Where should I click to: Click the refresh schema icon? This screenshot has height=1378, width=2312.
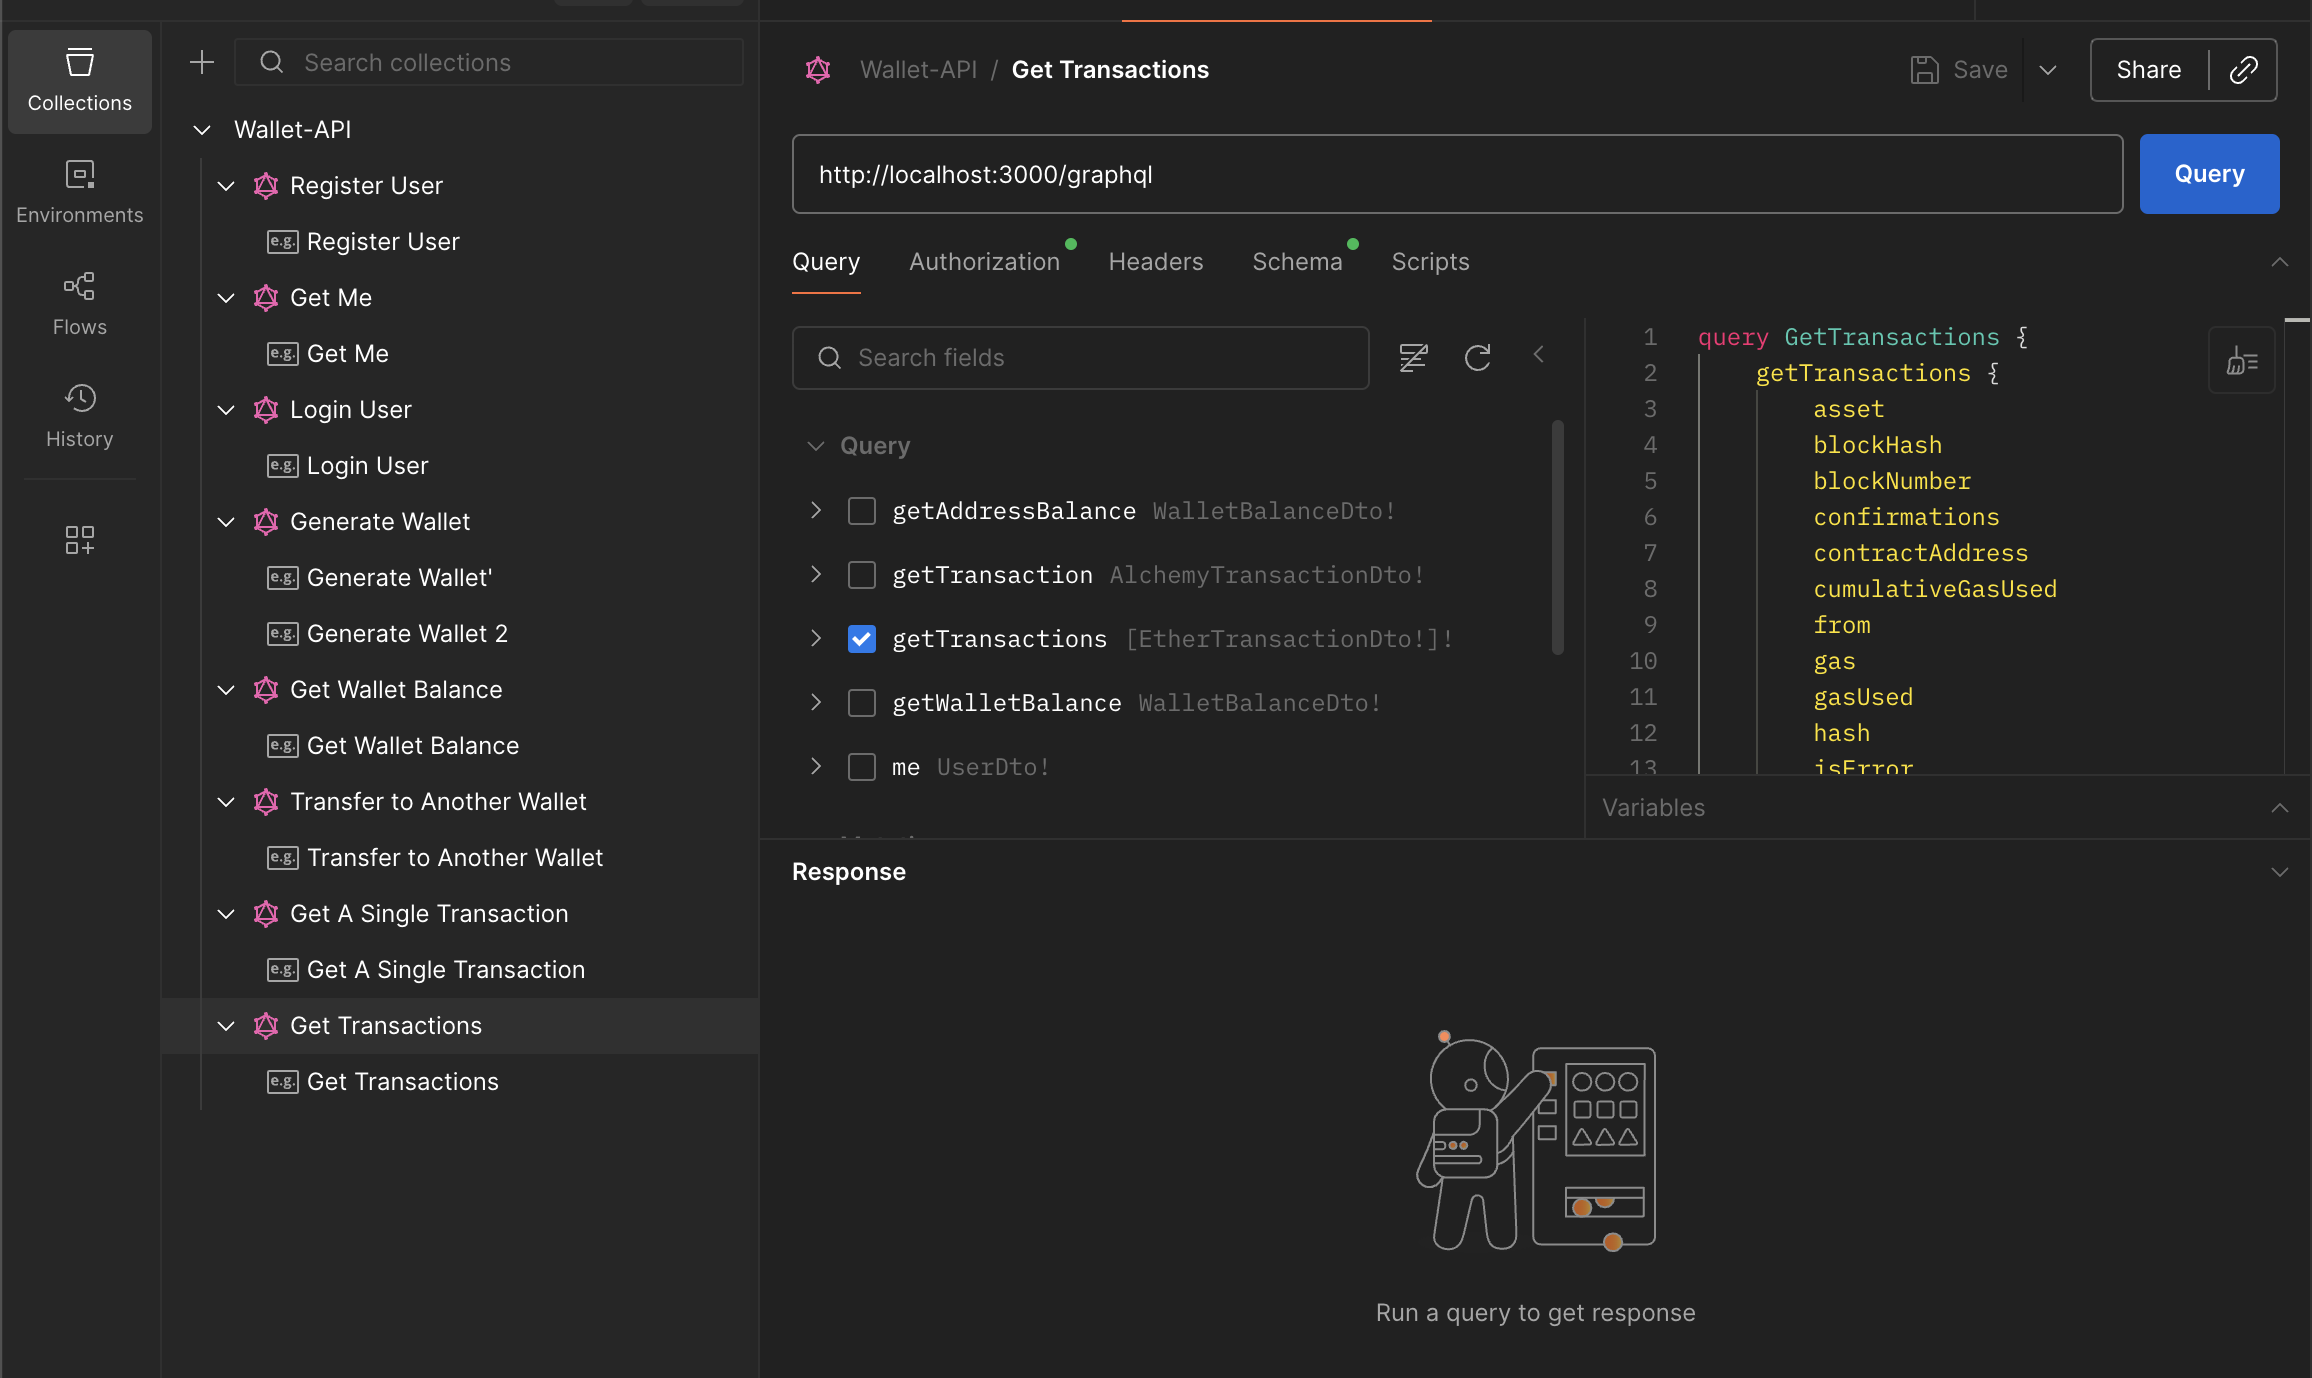1477,357
